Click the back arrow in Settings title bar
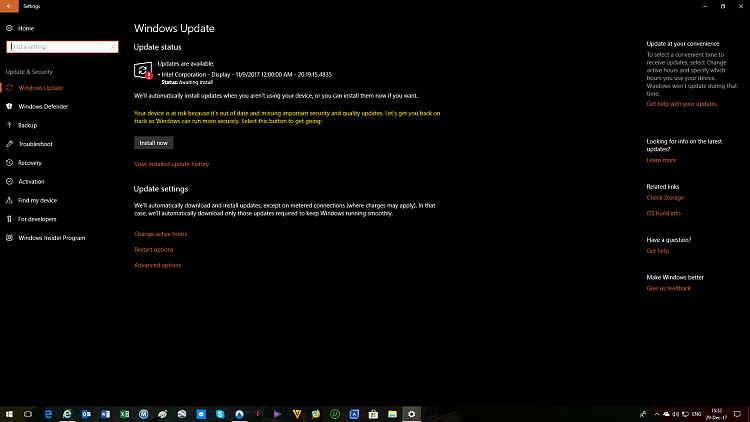Screen dimensions: 750x422 [9, 6]
